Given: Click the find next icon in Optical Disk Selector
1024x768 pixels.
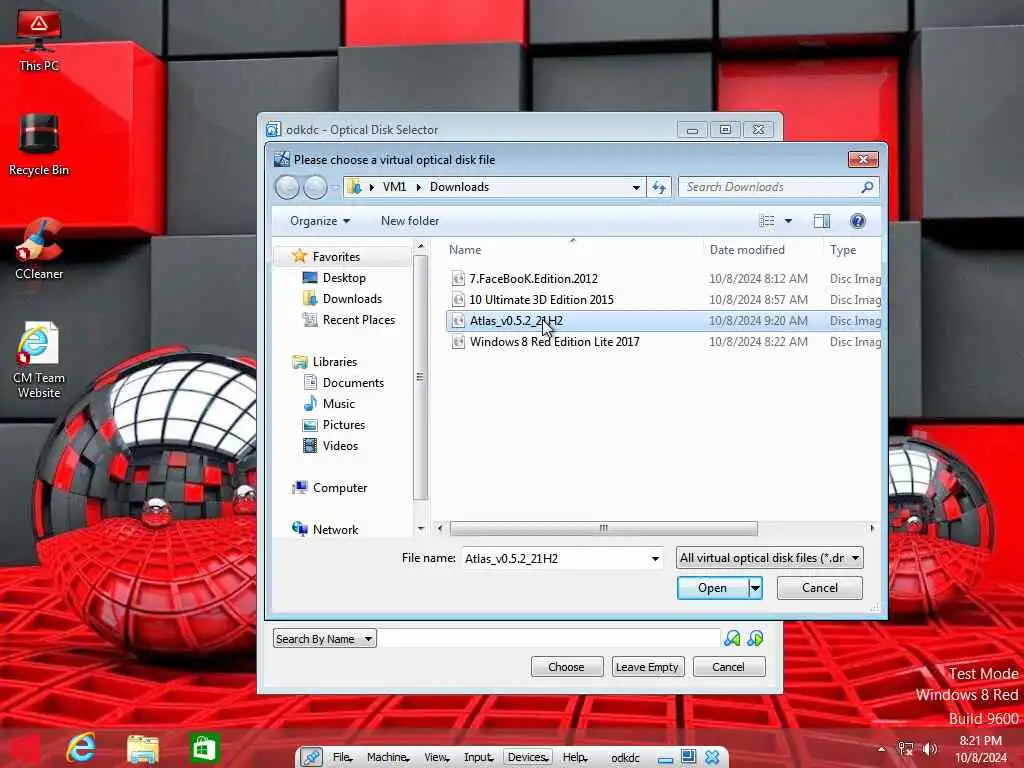Looking at the screenshot, I should (756, 638).
